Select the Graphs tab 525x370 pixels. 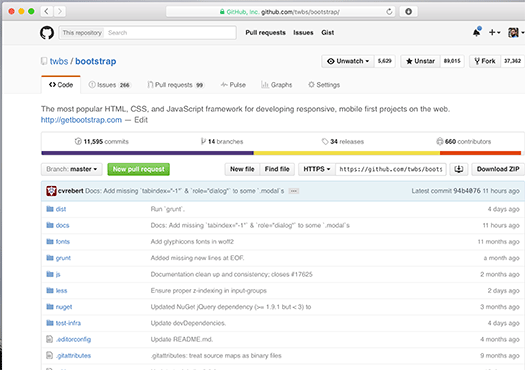(277, 85)
